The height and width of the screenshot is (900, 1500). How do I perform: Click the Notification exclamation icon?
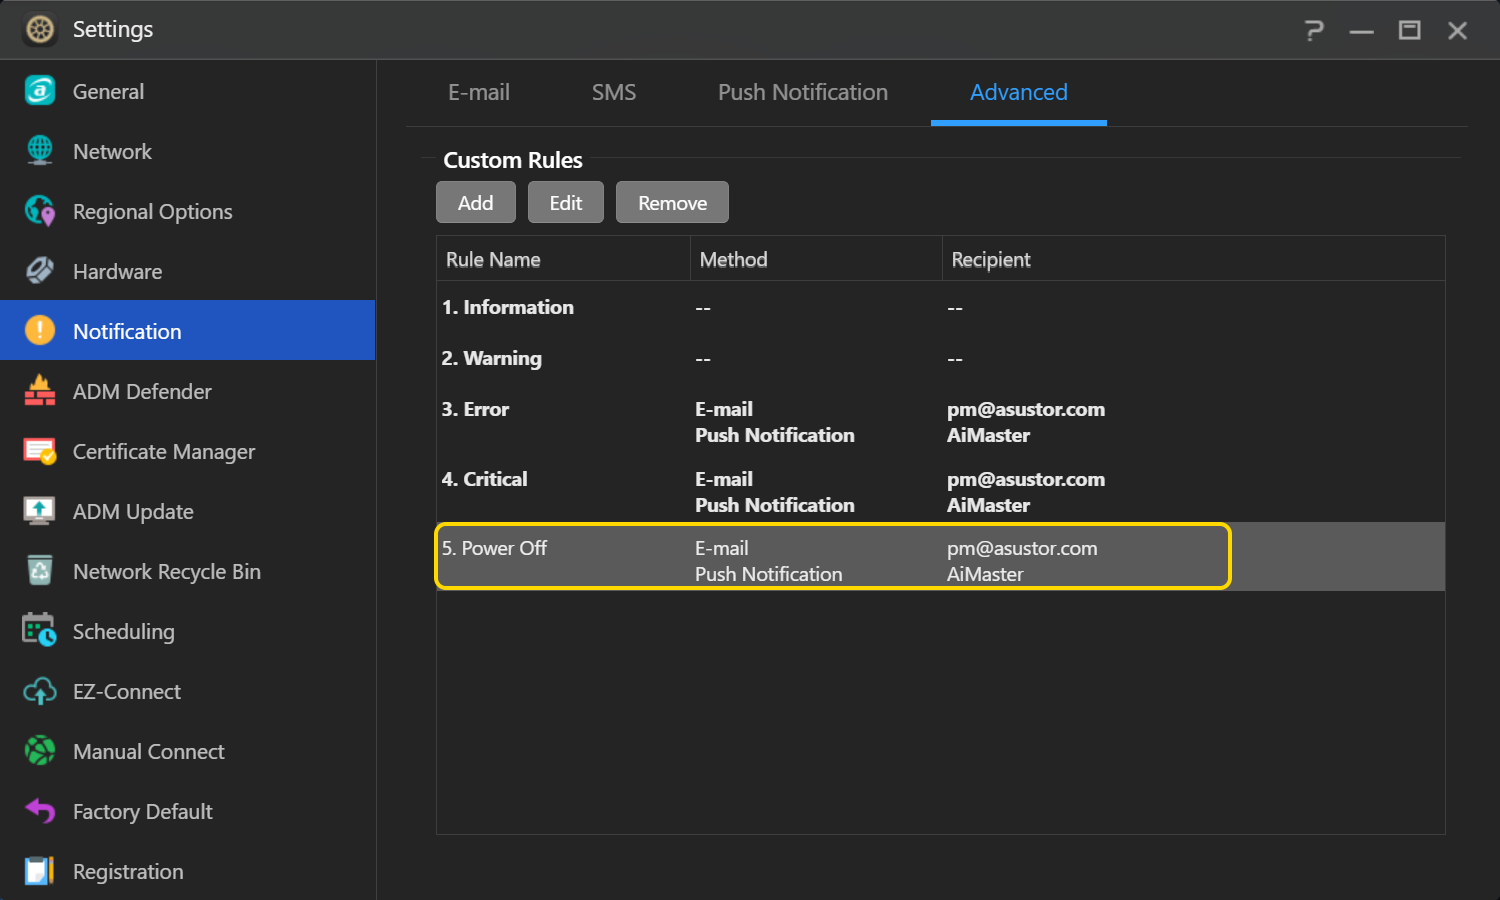[x=40, y=330]
